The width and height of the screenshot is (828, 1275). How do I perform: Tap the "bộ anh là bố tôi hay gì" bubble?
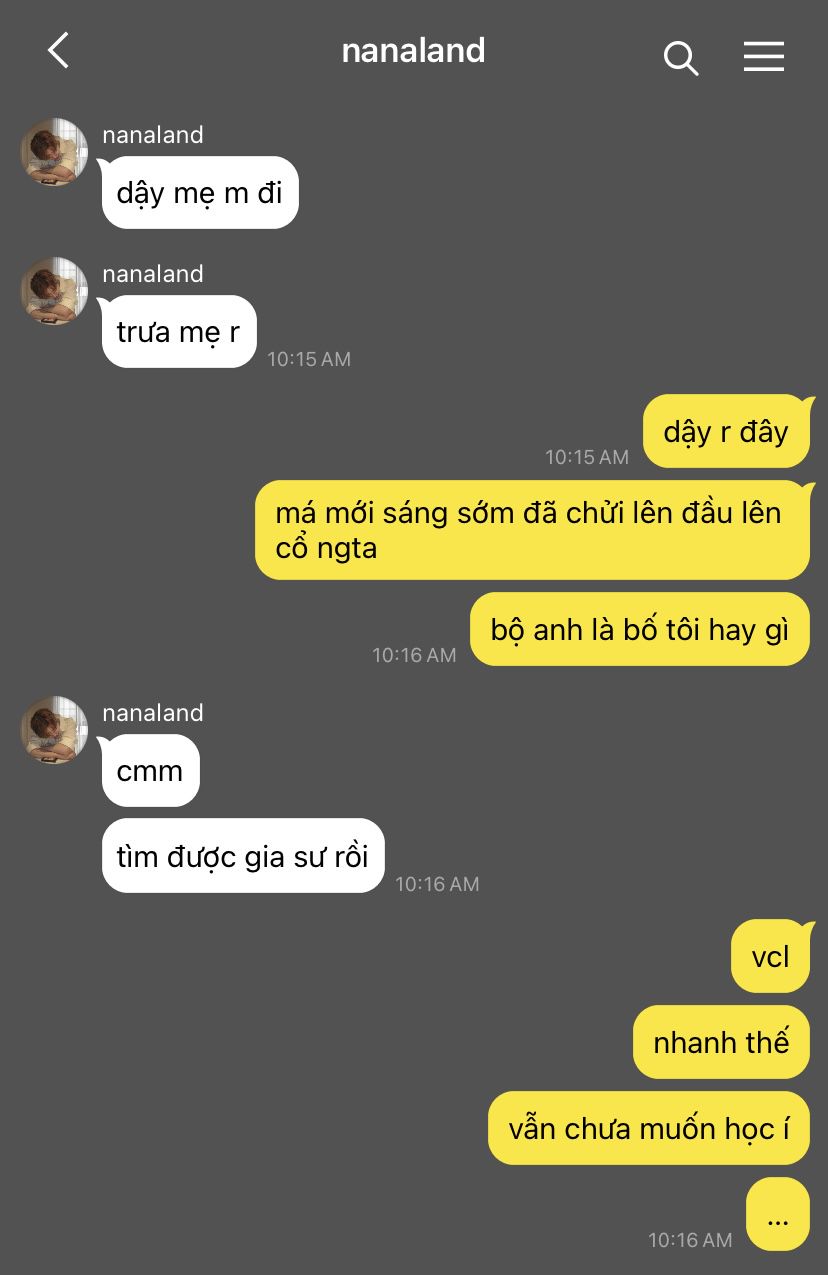tap(640, 629)
